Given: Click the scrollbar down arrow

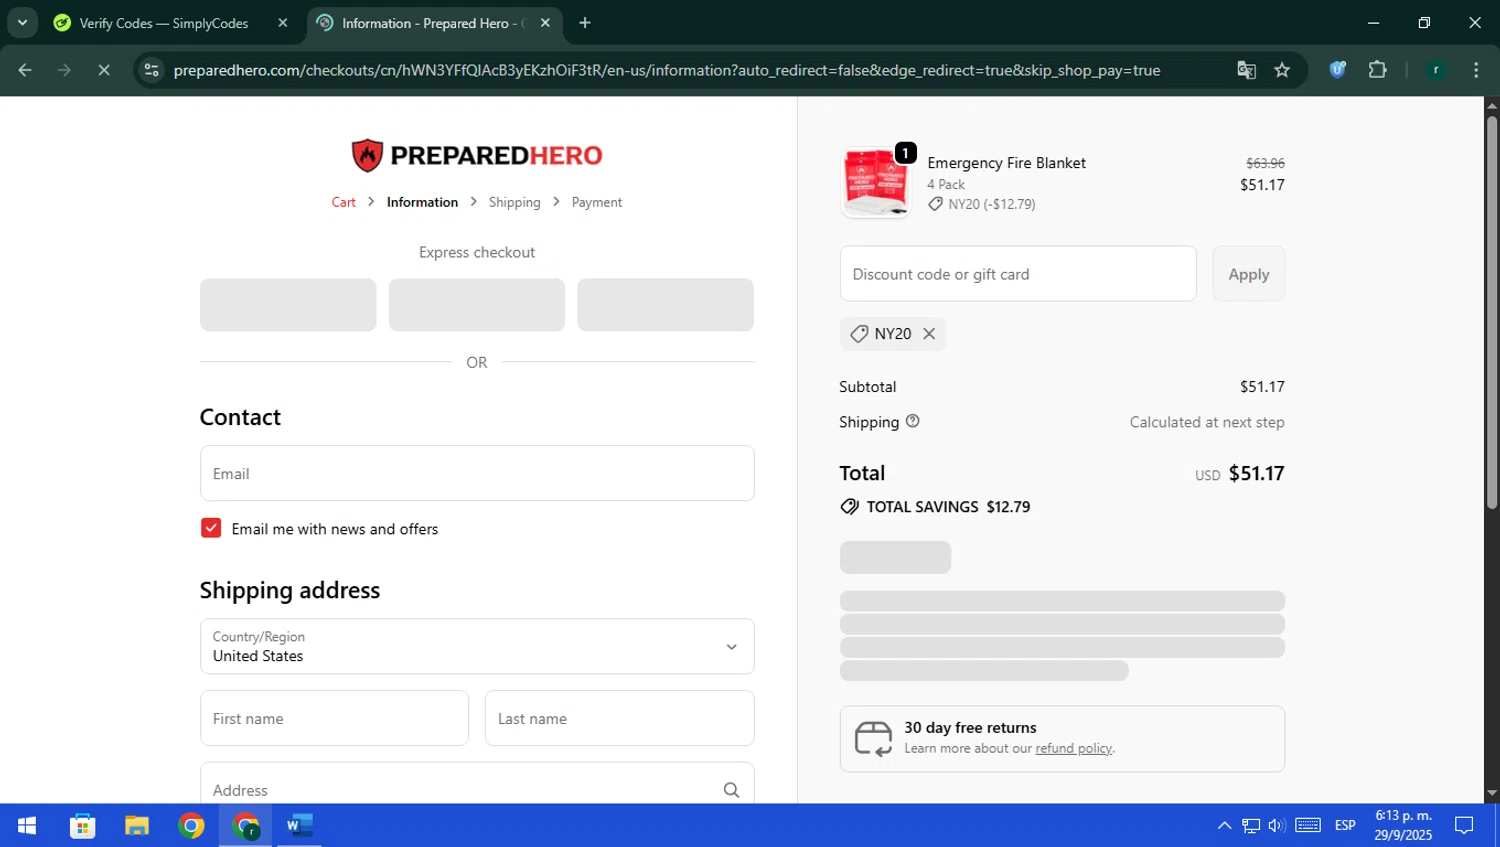Looking at the screenshot, I should coord(1491,794).
